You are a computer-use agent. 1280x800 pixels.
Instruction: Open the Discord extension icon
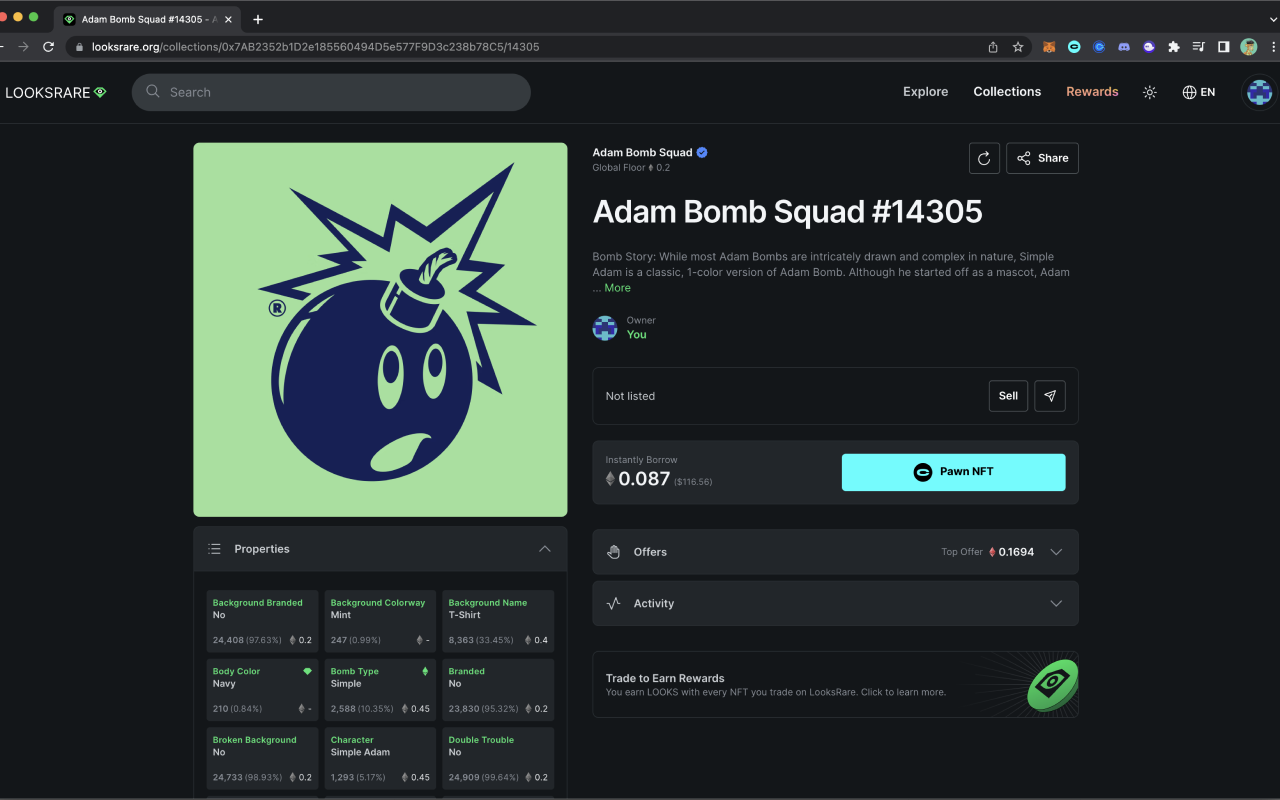(1124, 47)
